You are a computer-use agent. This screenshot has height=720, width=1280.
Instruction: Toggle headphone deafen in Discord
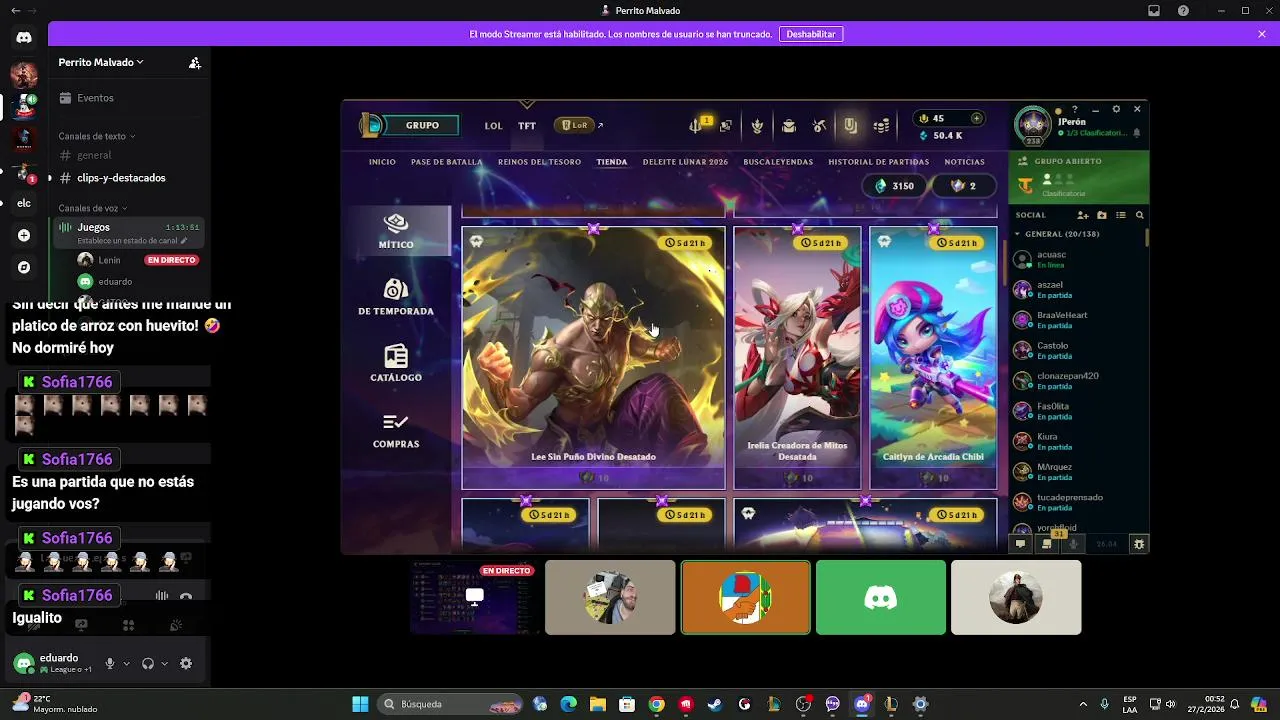click(x=148, y=663)
